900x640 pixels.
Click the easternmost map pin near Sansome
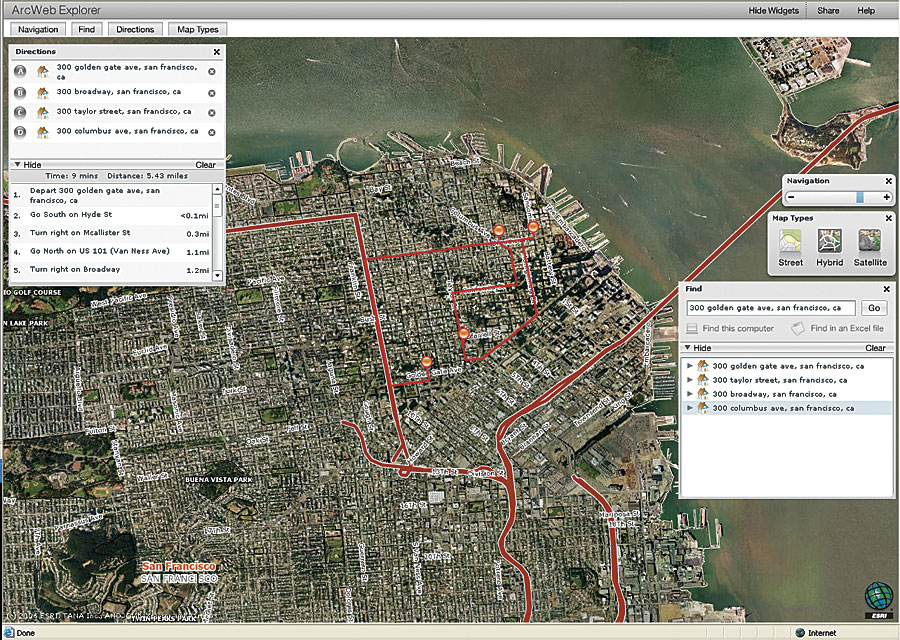tap(533, 227)
